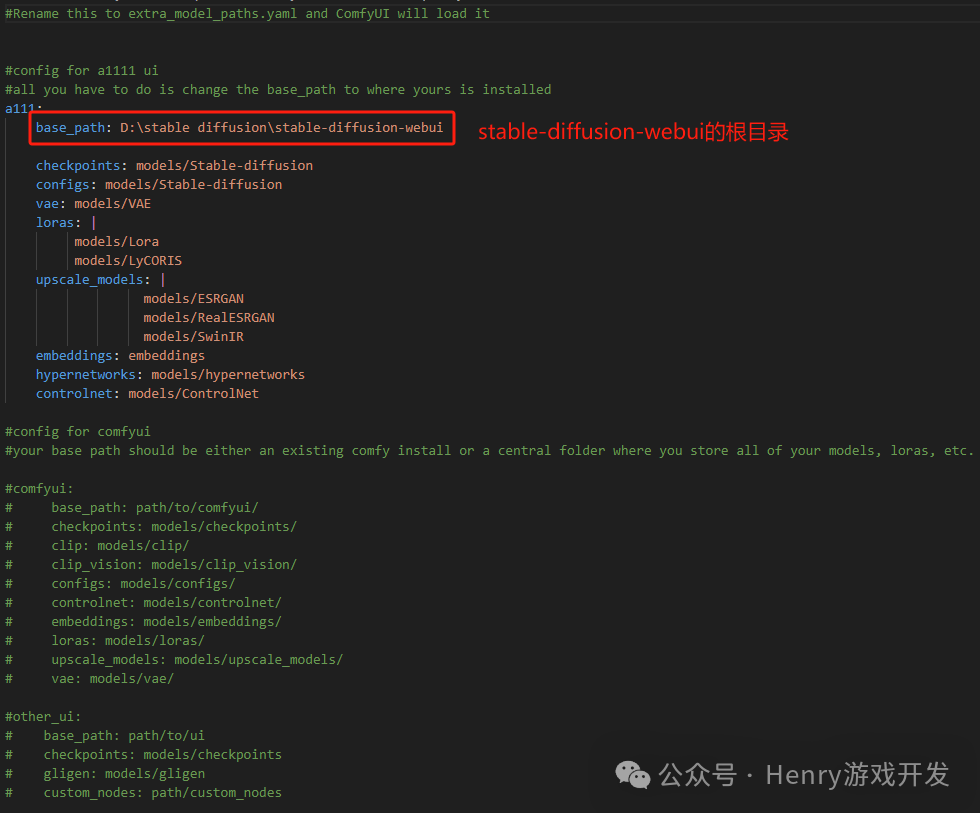Viewport: 980px width, 813px height.
Task: Click the 'models/ESRGAN' entry
Action: coord(194,299)
